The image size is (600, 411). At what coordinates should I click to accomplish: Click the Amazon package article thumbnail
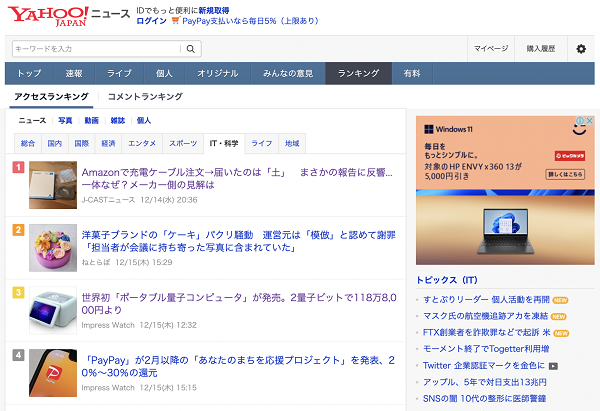[x=53, y=185]
